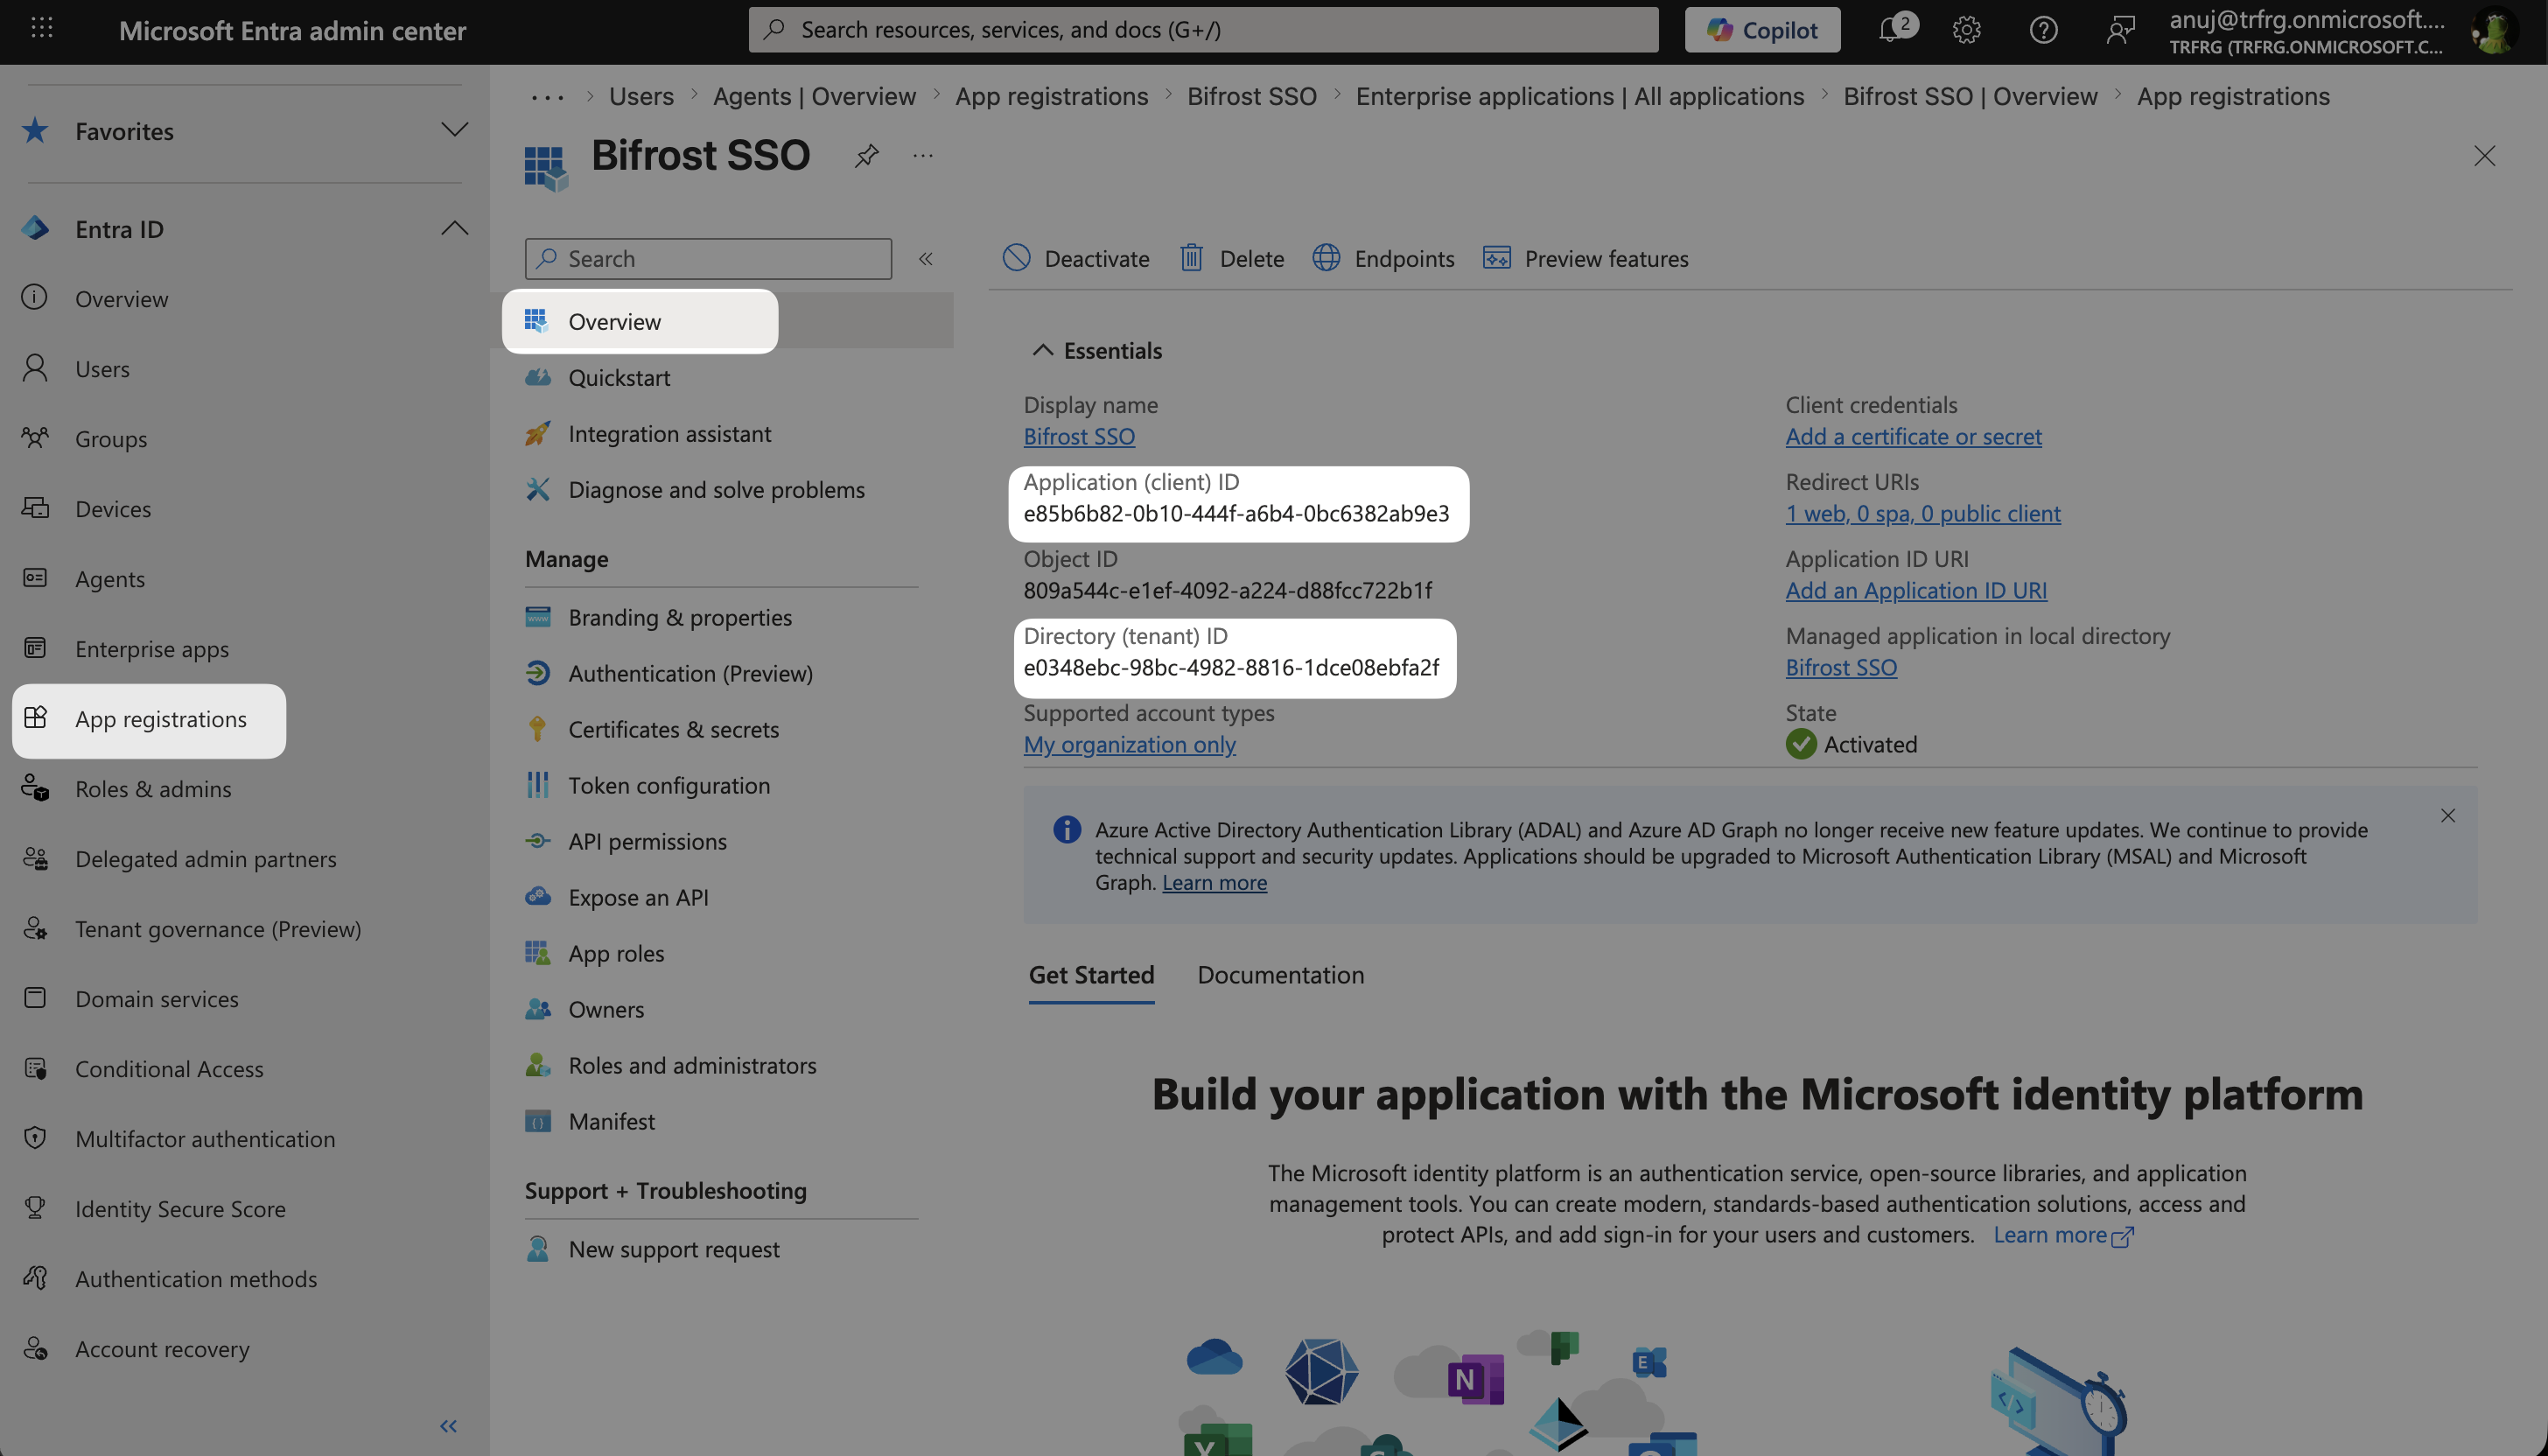Screen dimensions: 2548x1456
Task: Focus the search resources and docs field
Action: click(1203, 30)
